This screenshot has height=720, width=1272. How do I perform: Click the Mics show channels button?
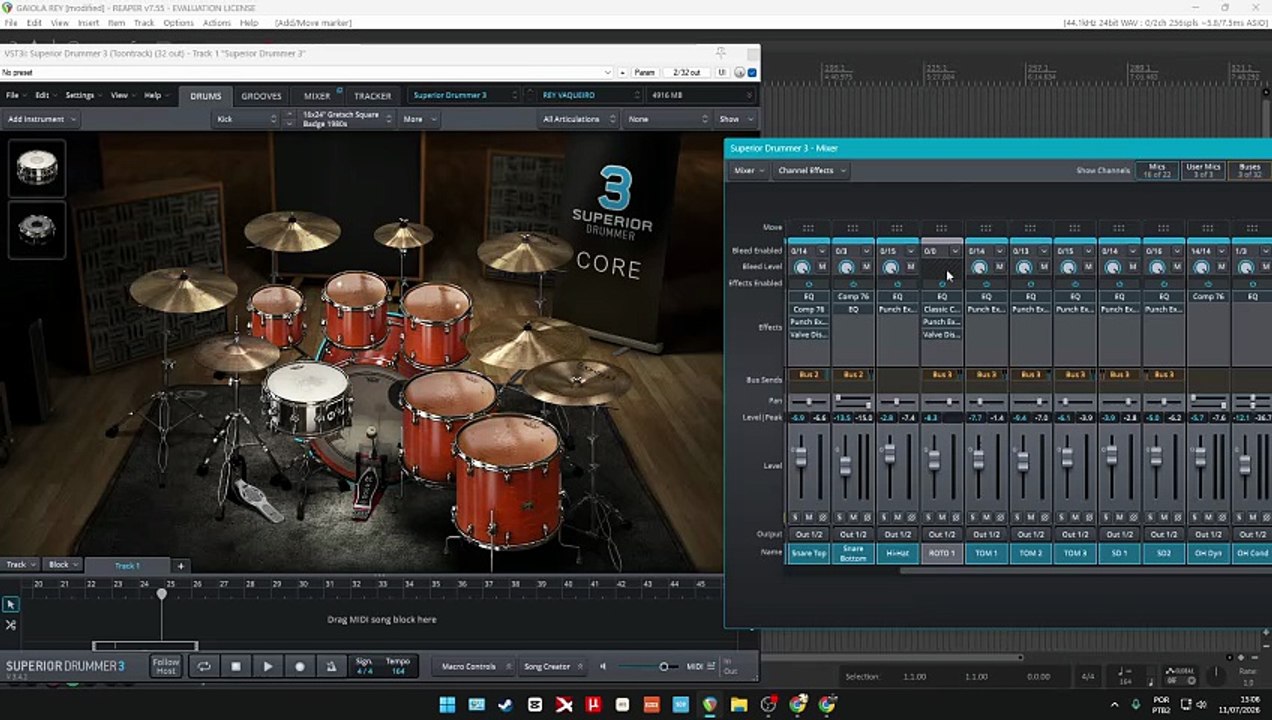(x=1157, y=171)
